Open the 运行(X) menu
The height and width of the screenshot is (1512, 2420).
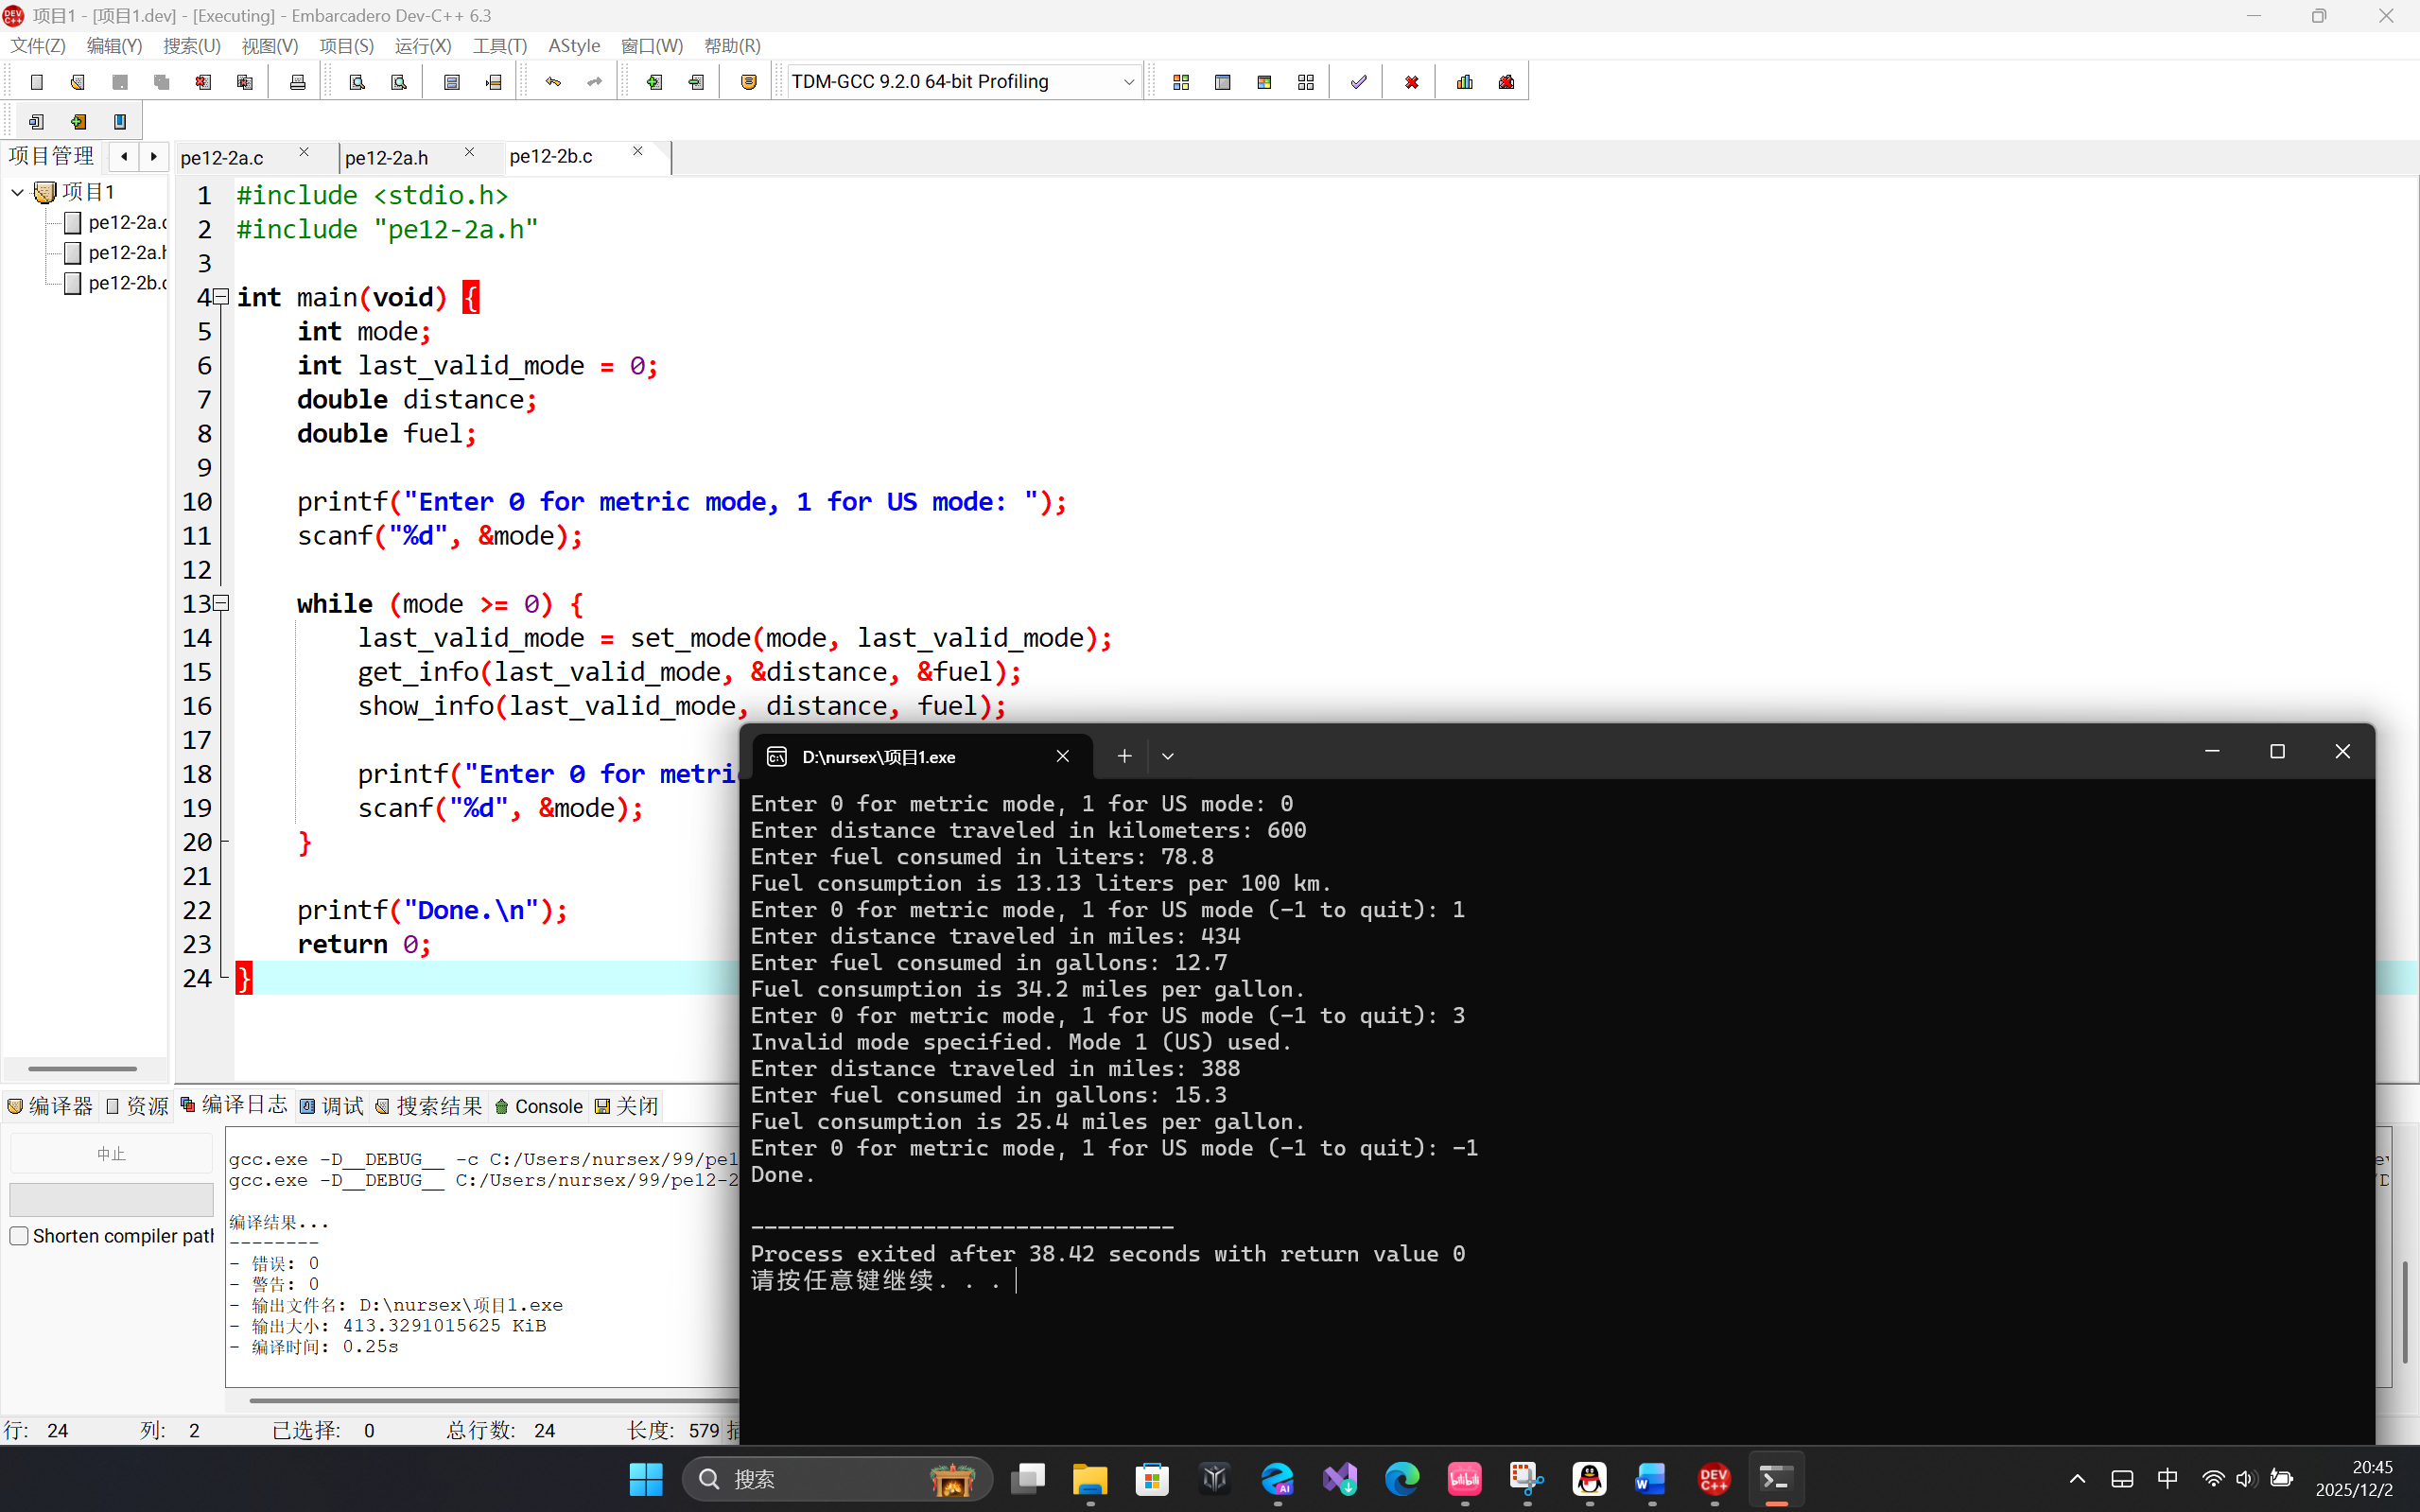coord(422,46)
